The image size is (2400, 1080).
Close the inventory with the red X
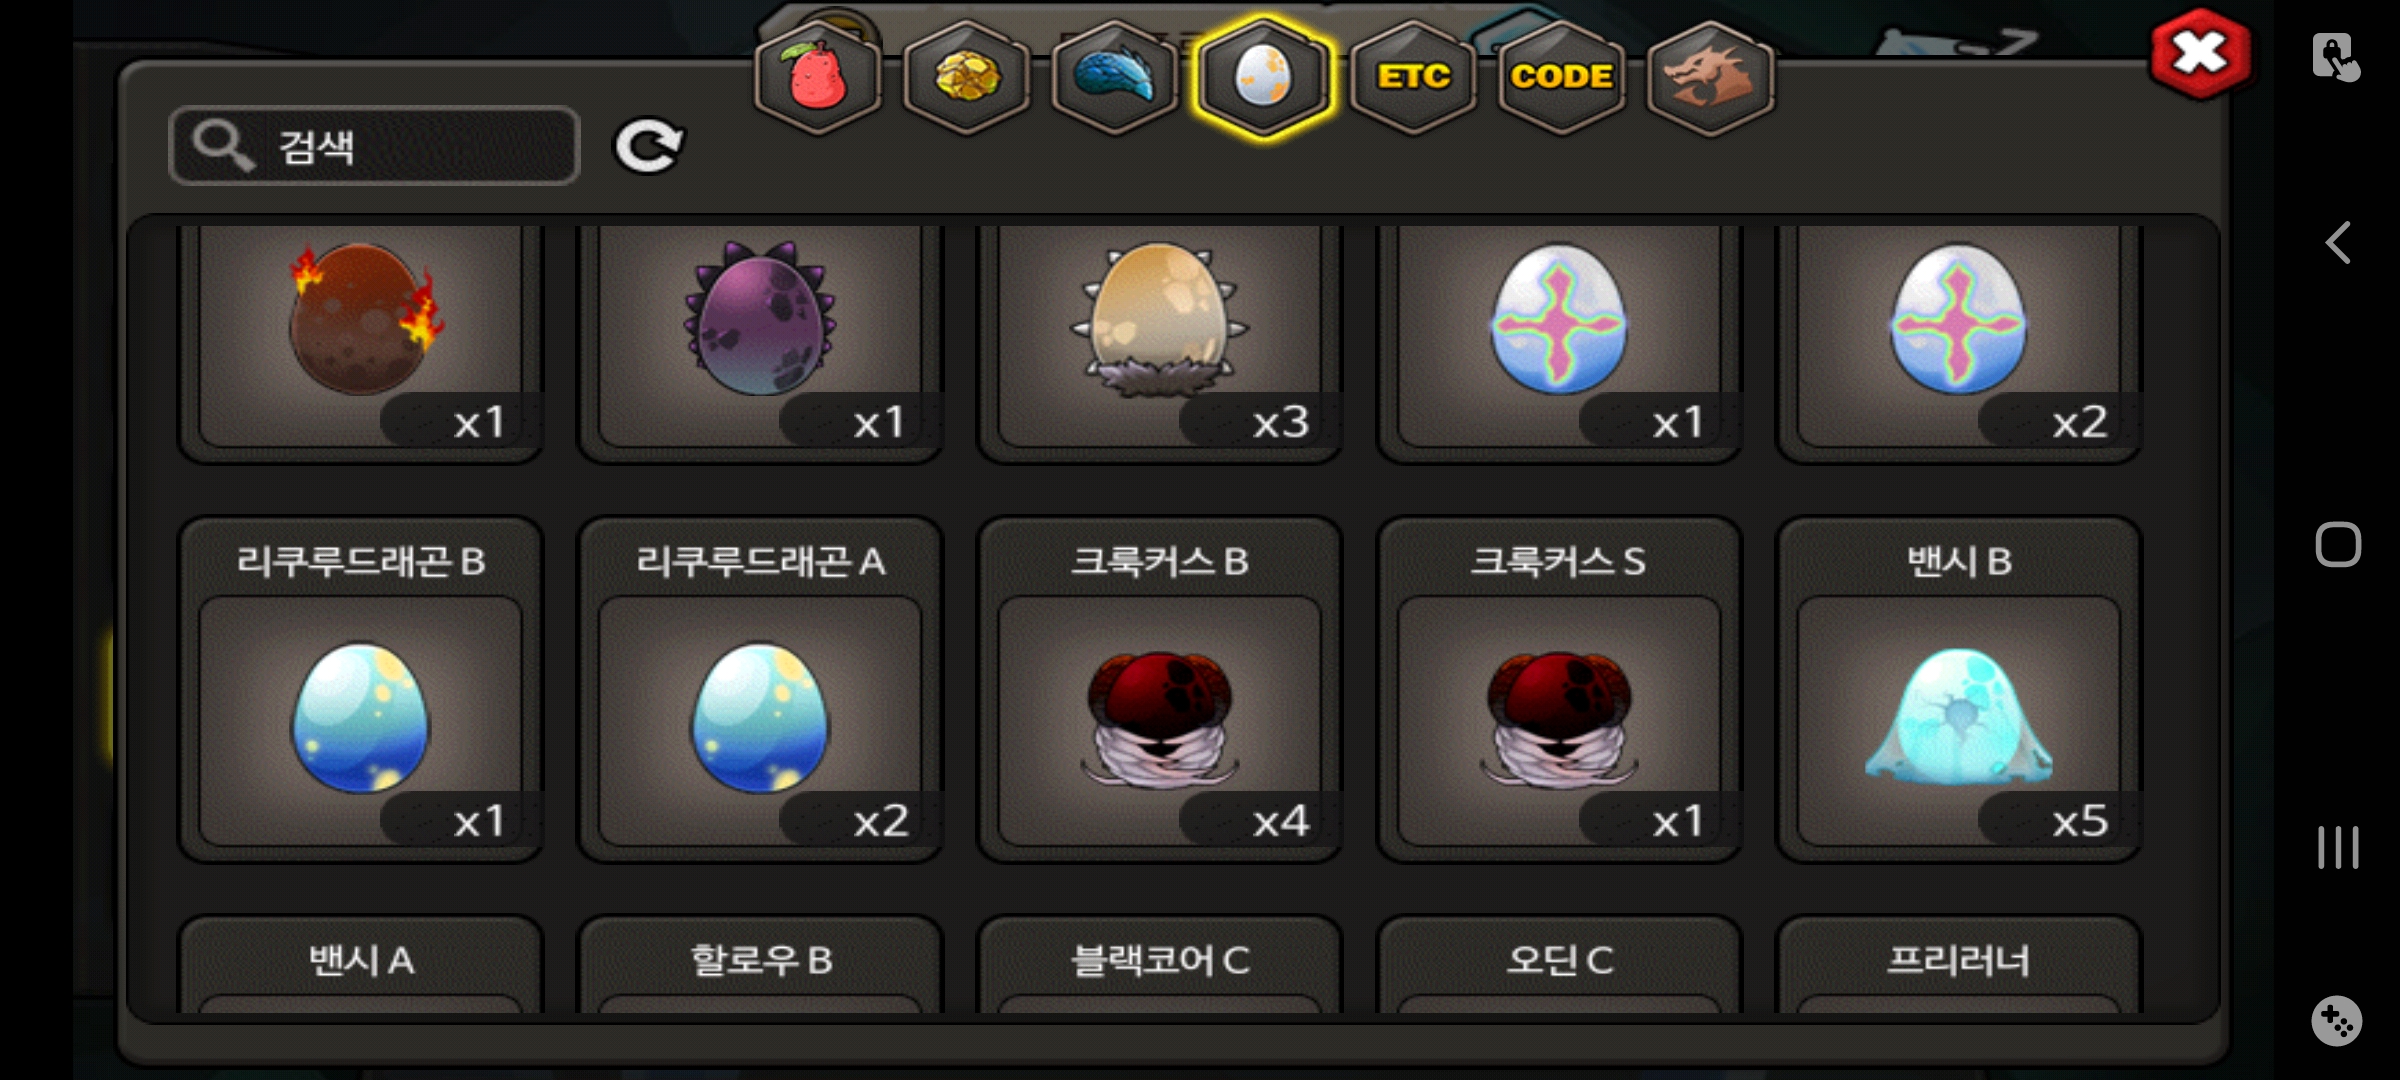(x=2200, y=54)
